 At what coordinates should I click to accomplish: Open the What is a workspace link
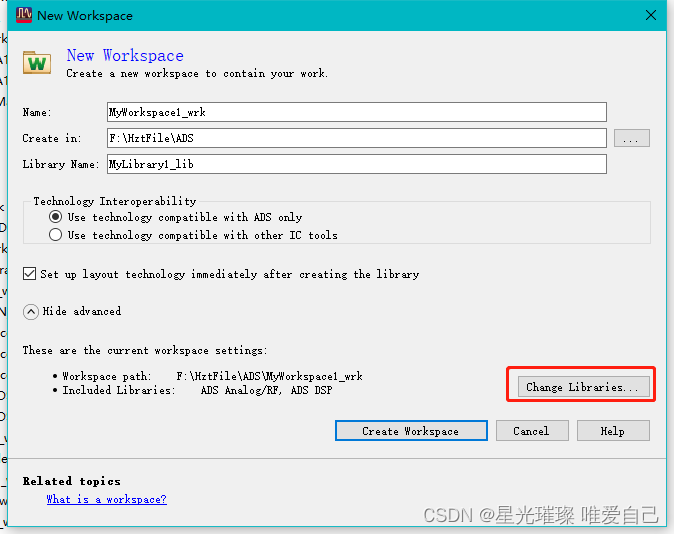point(106,499)
